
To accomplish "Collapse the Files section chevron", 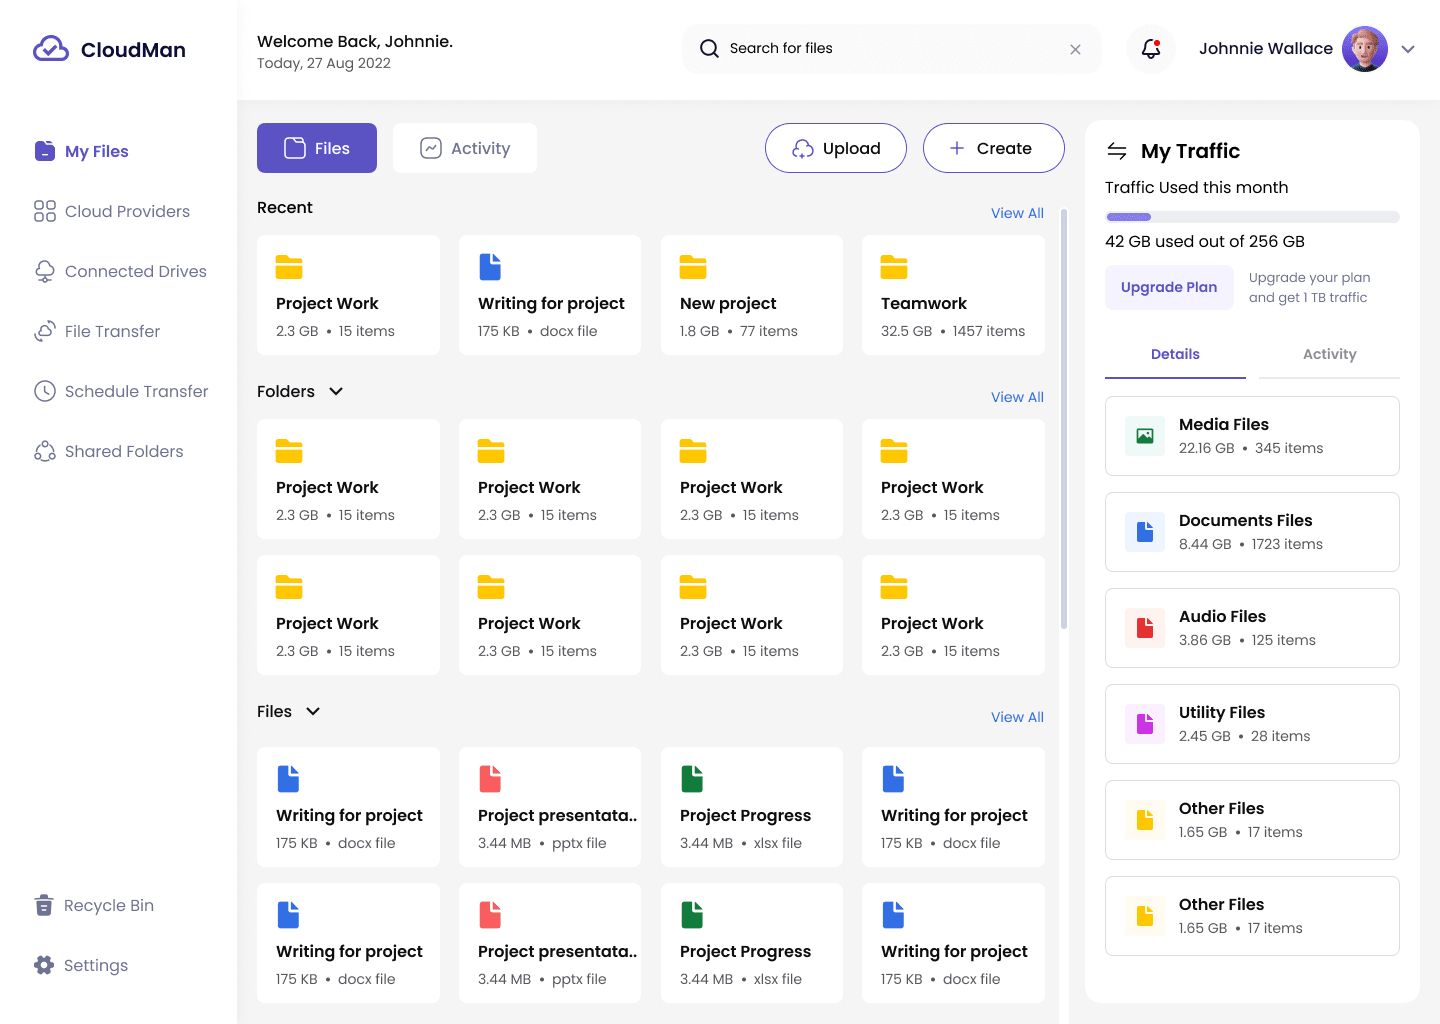I will coord(313,711).
